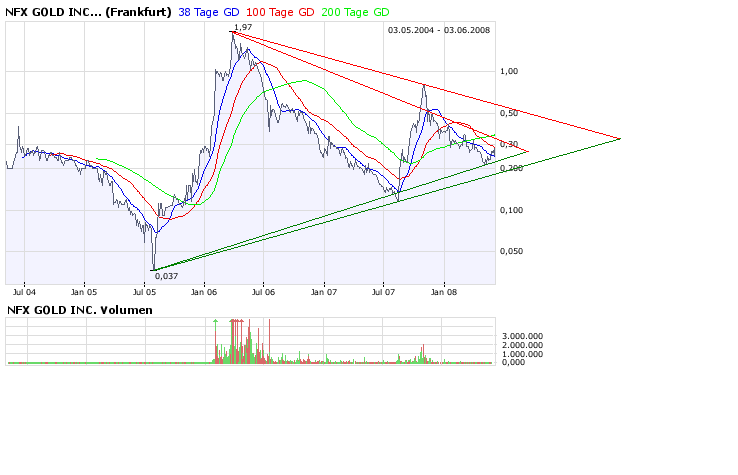This screenshot has height=475, width=738.
Task: Click the Jan 06 date axis label
Action: tap(204, 292)
